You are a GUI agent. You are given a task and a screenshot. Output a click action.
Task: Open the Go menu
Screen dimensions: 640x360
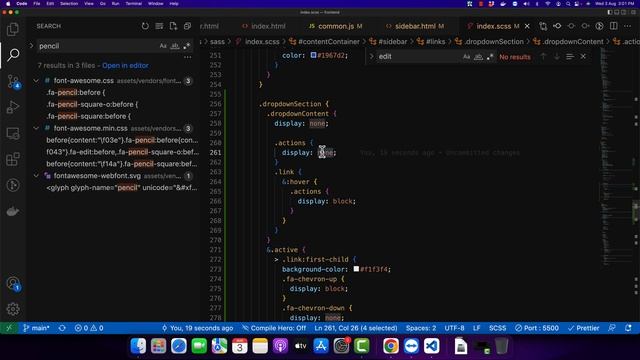[103, 4]
